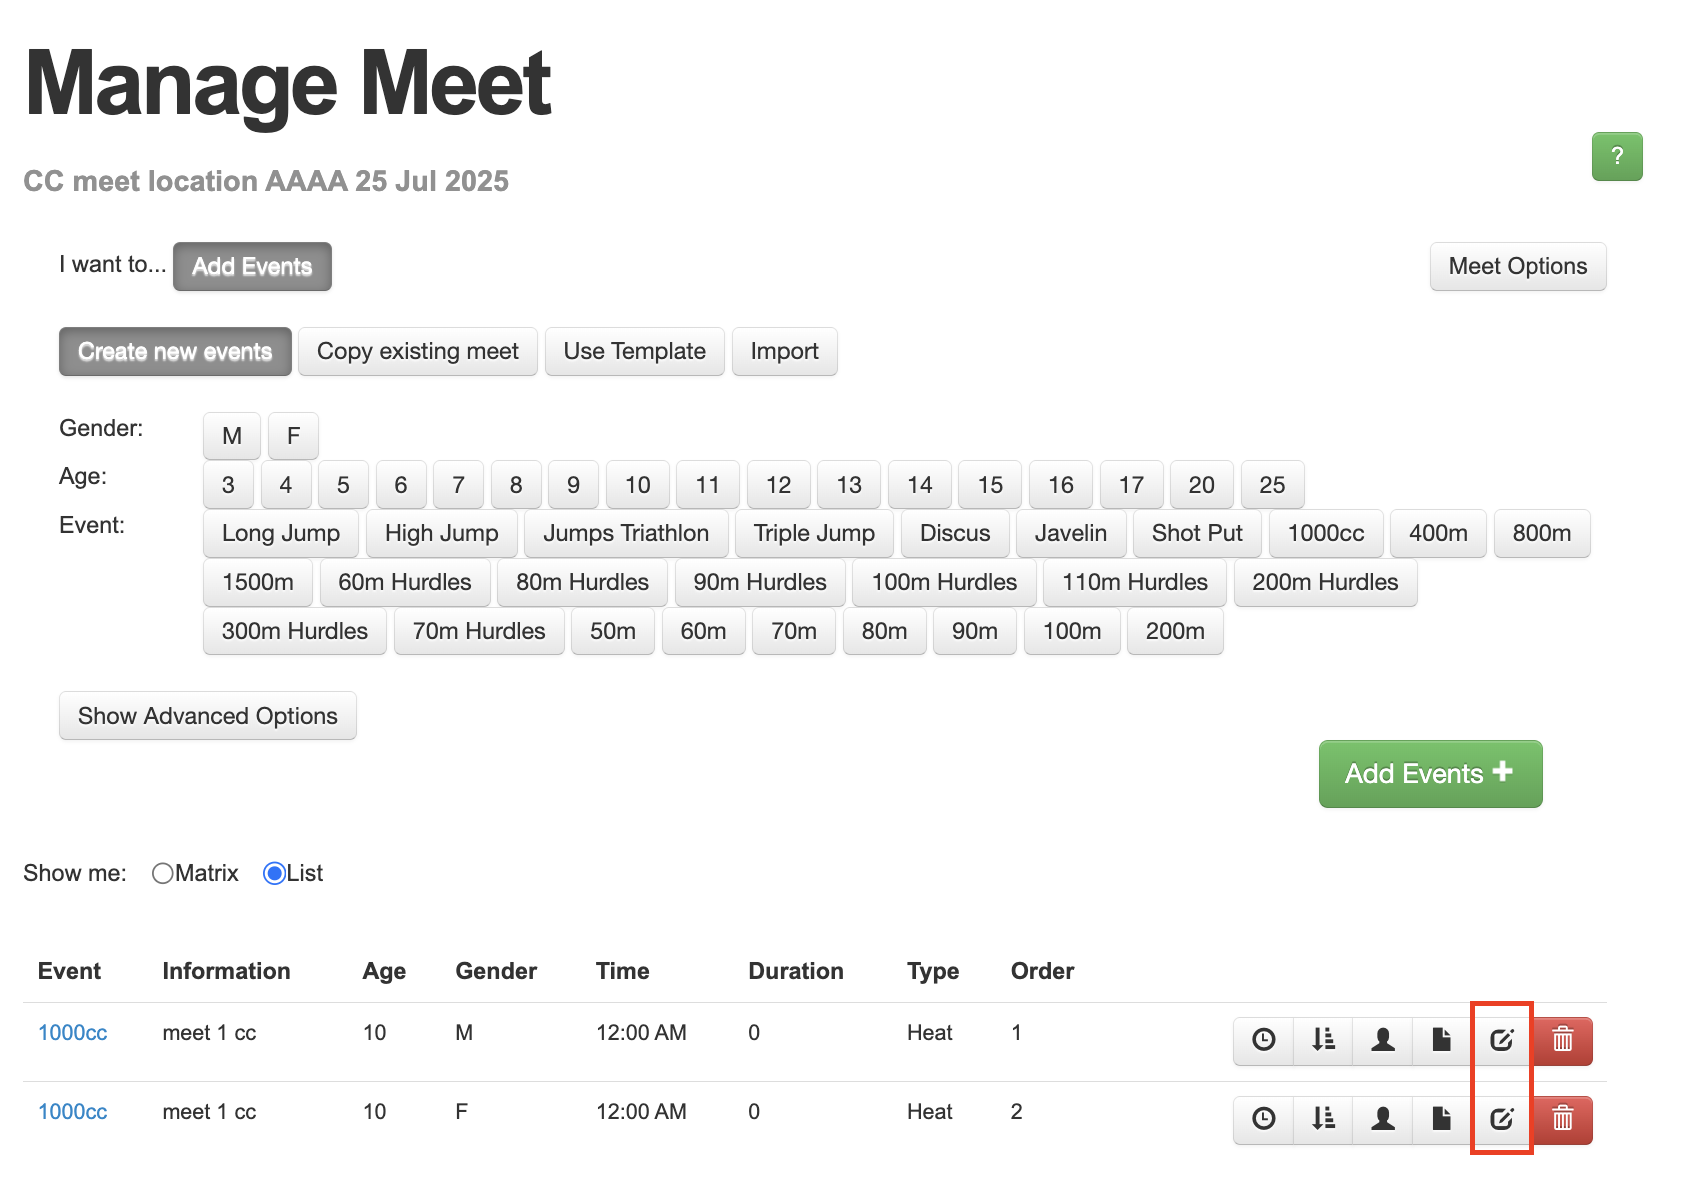
Task: Select the Javelin event button
Action: (x=1071, y=533)
